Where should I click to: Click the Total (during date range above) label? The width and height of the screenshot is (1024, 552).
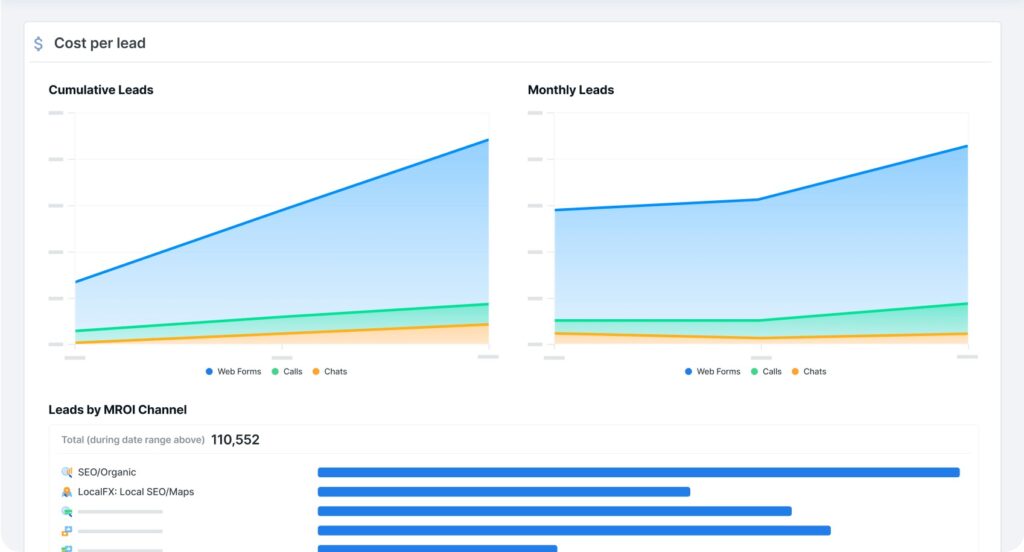[x=133, y=440]
